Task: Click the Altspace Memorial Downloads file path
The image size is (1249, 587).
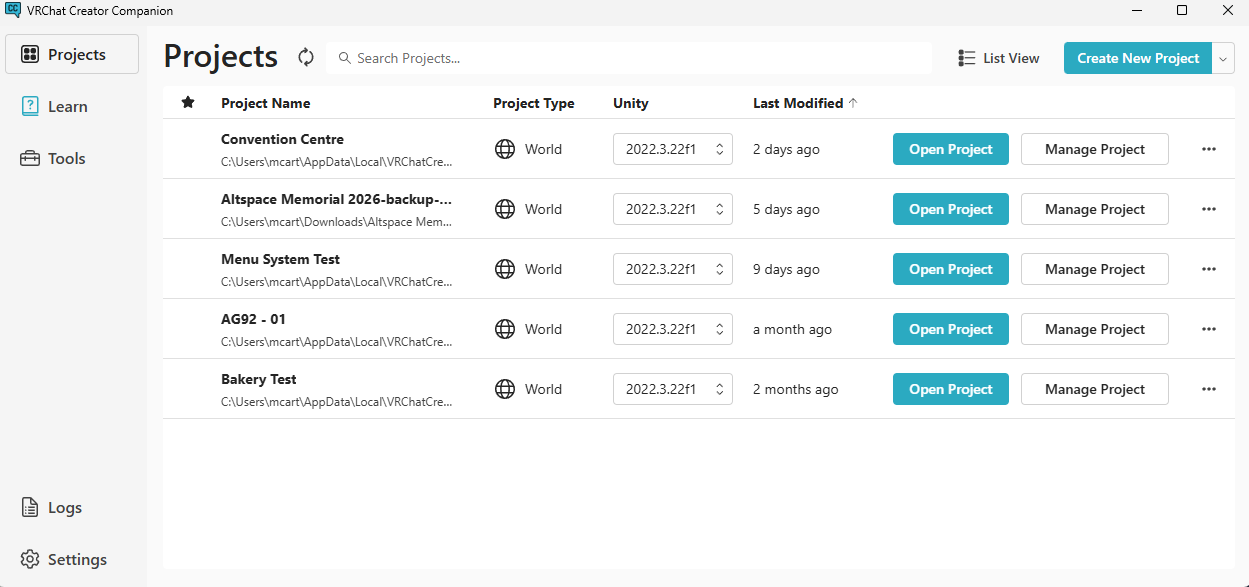Action: 336,222
